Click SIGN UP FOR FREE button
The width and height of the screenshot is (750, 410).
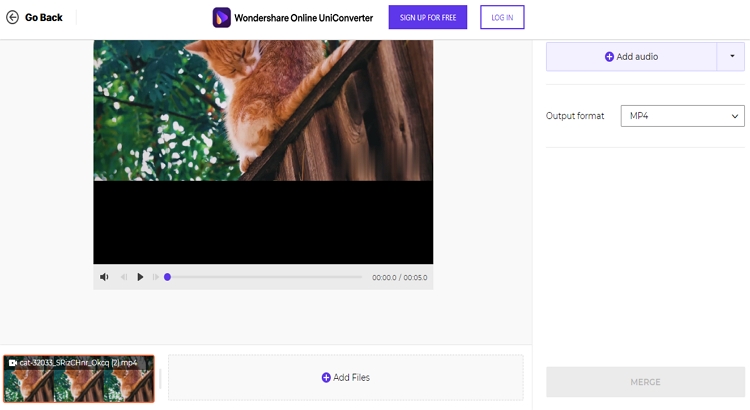(x=428, y=17)
